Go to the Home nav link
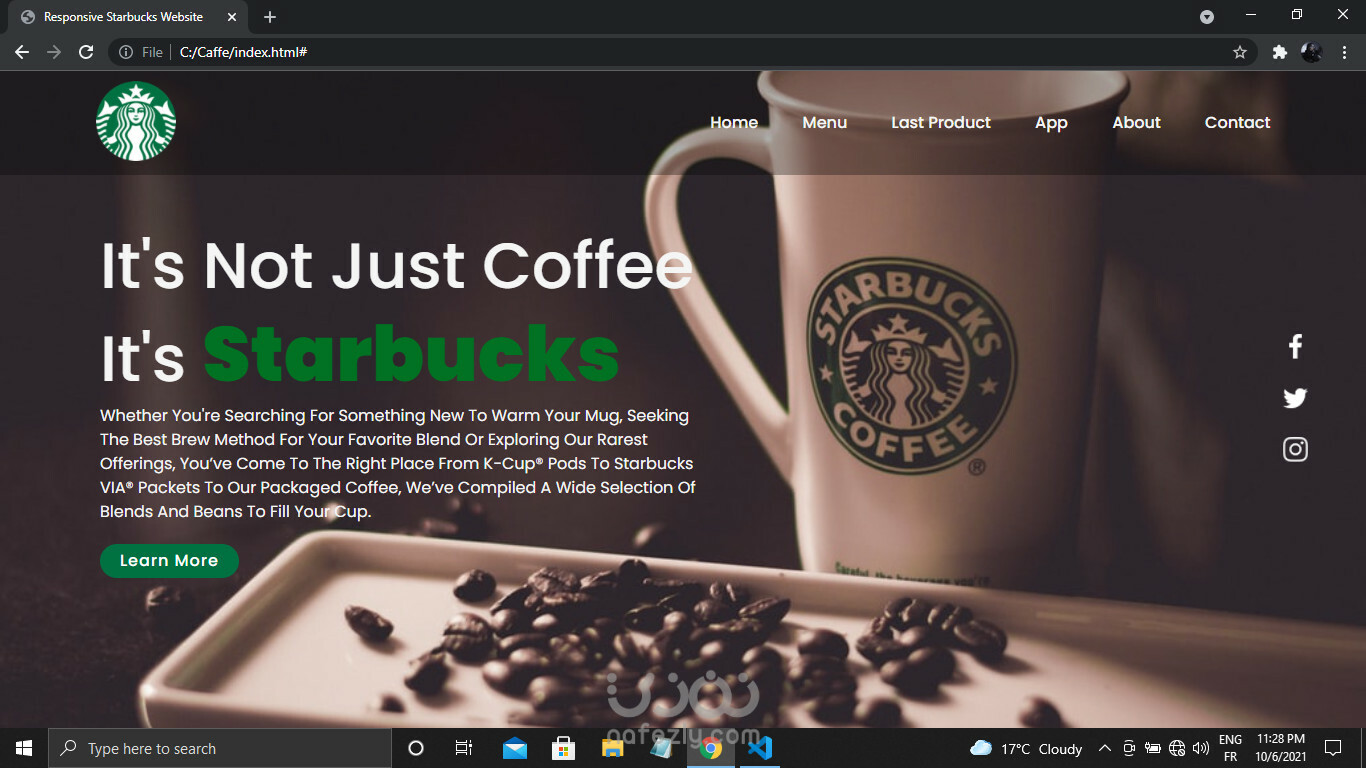The image size is (1366, 768). point(734,122)
